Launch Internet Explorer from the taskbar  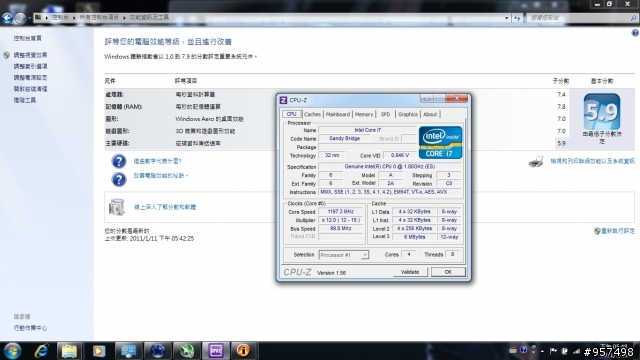(x=41, y=351)
